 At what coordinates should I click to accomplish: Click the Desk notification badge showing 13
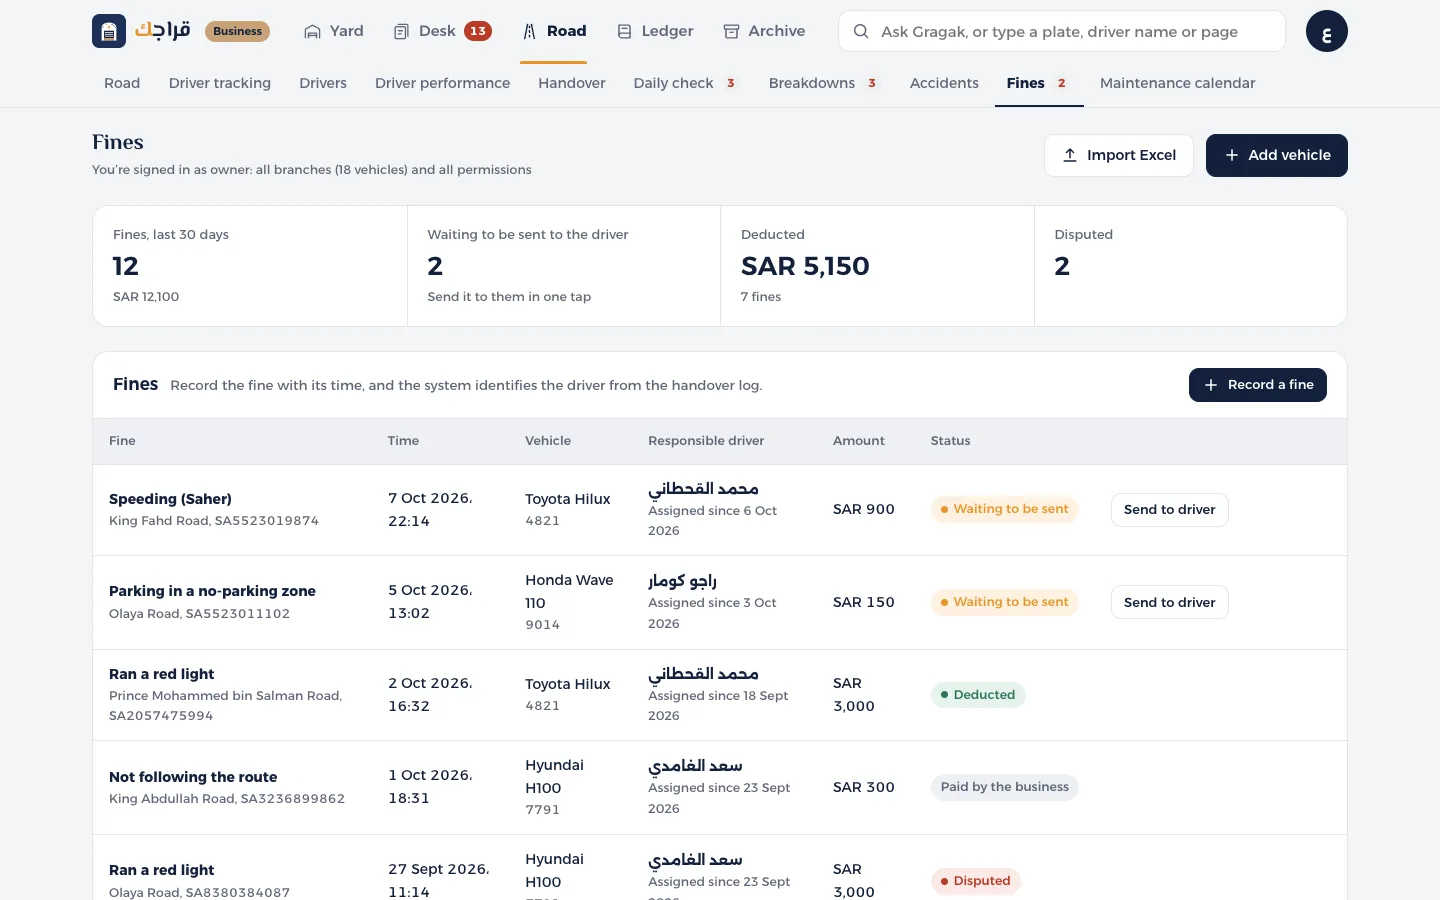click(x=478, y=31)
